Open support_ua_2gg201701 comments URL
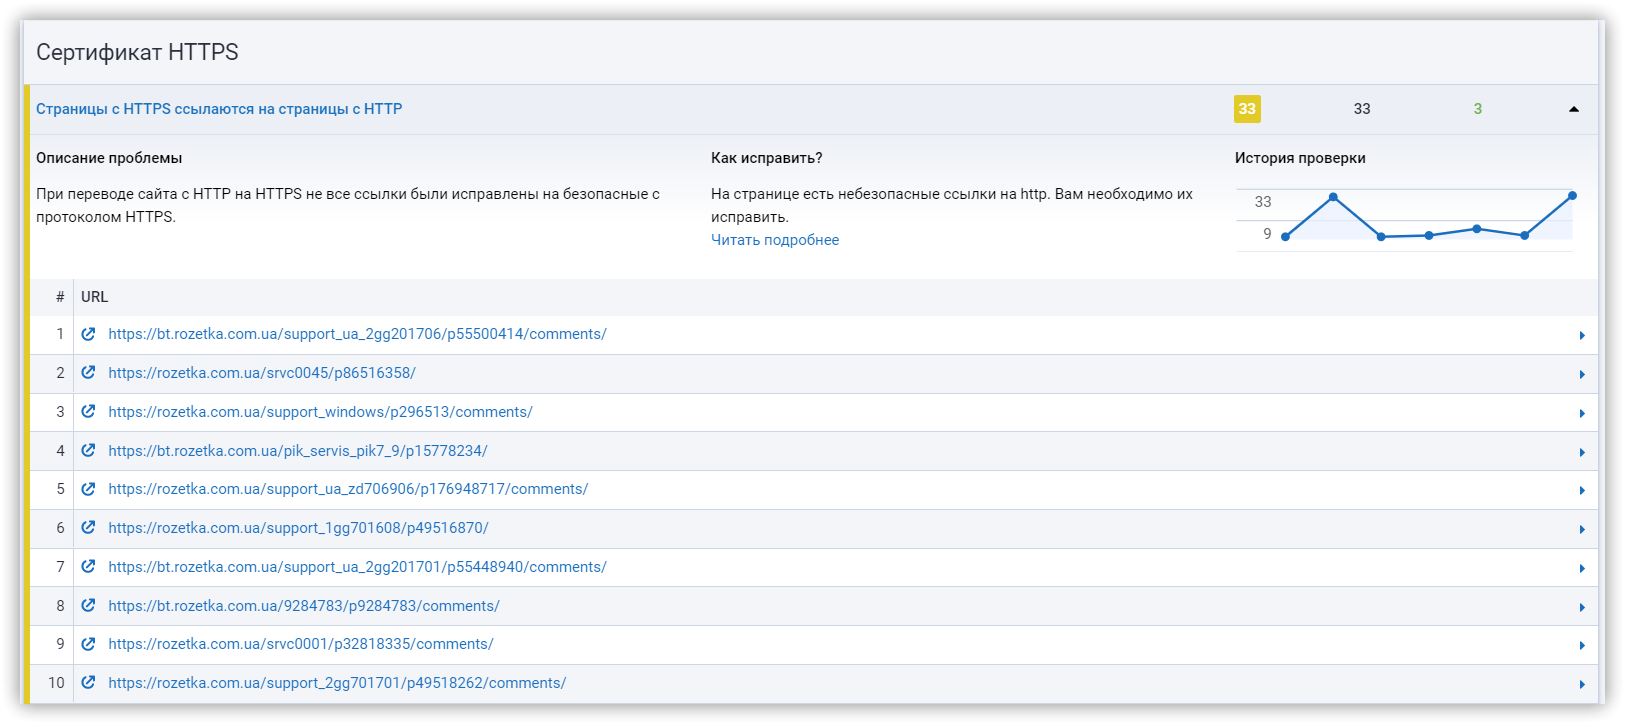The height and width of the screenshot is (724, 1625). click(x=357, y=567)
